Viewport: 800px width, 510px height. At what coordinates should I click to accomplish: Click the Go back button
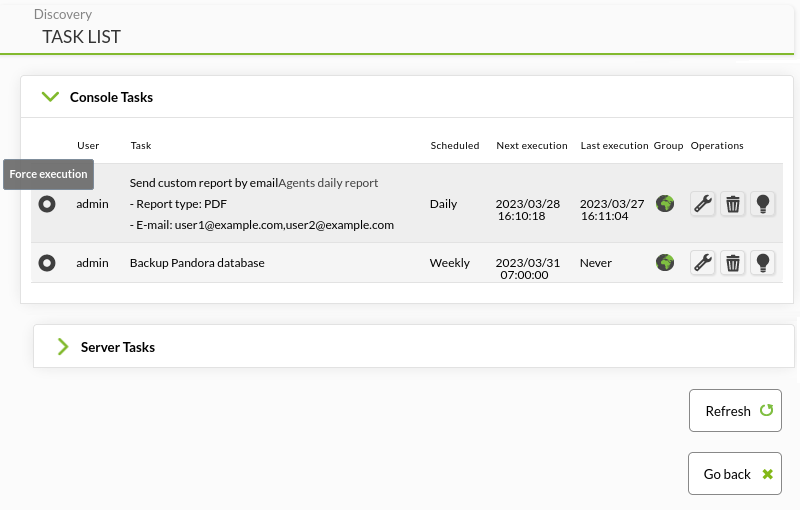pyautogui.click(x=735, y=474)
